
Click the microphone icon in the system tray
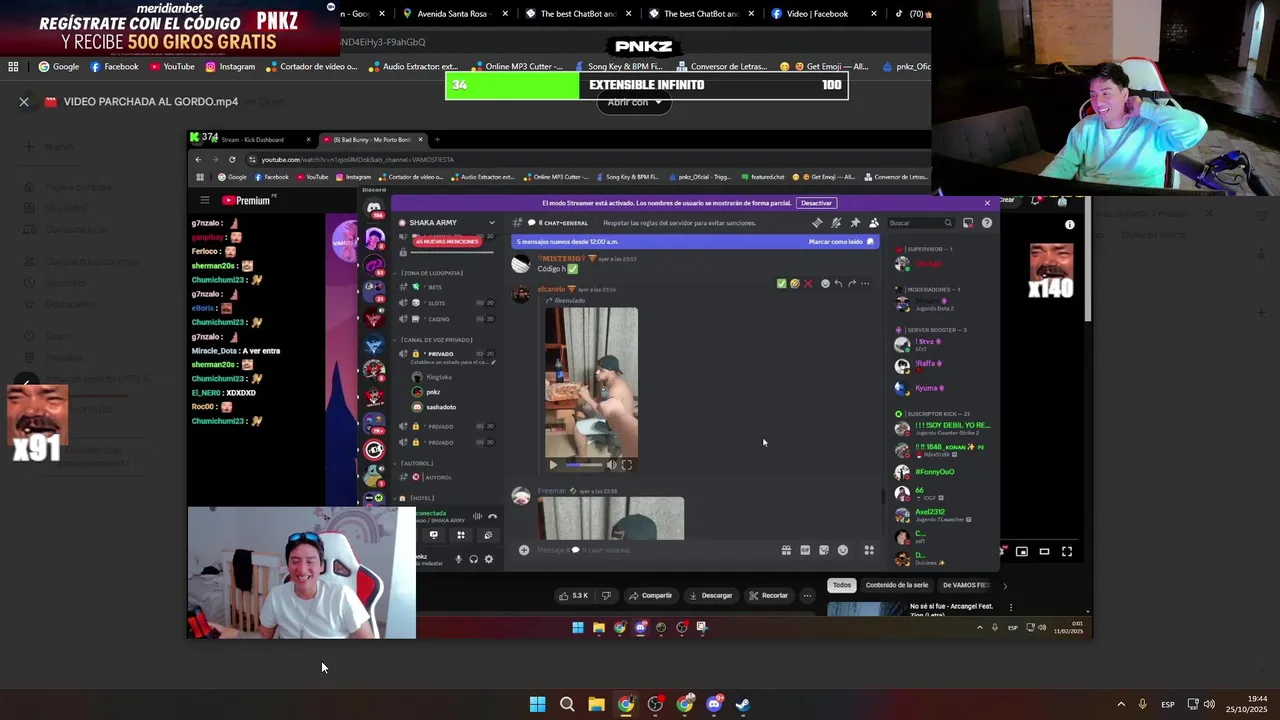pos(1142,704)
